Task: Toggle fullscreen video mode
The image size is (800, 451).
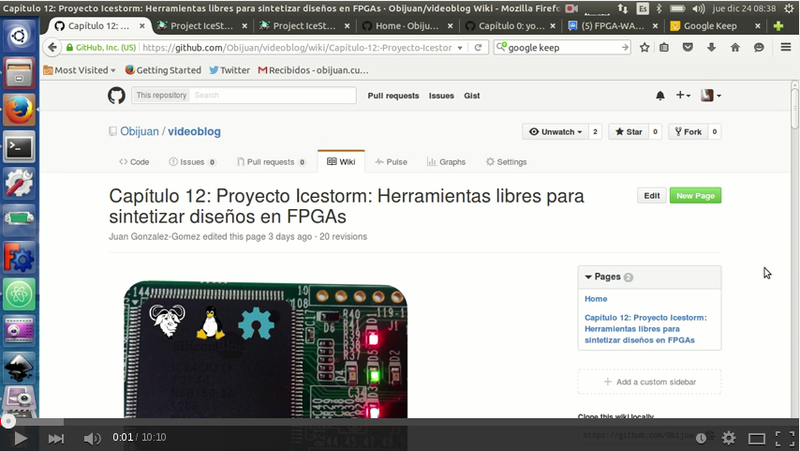Action: coord(784,438)
